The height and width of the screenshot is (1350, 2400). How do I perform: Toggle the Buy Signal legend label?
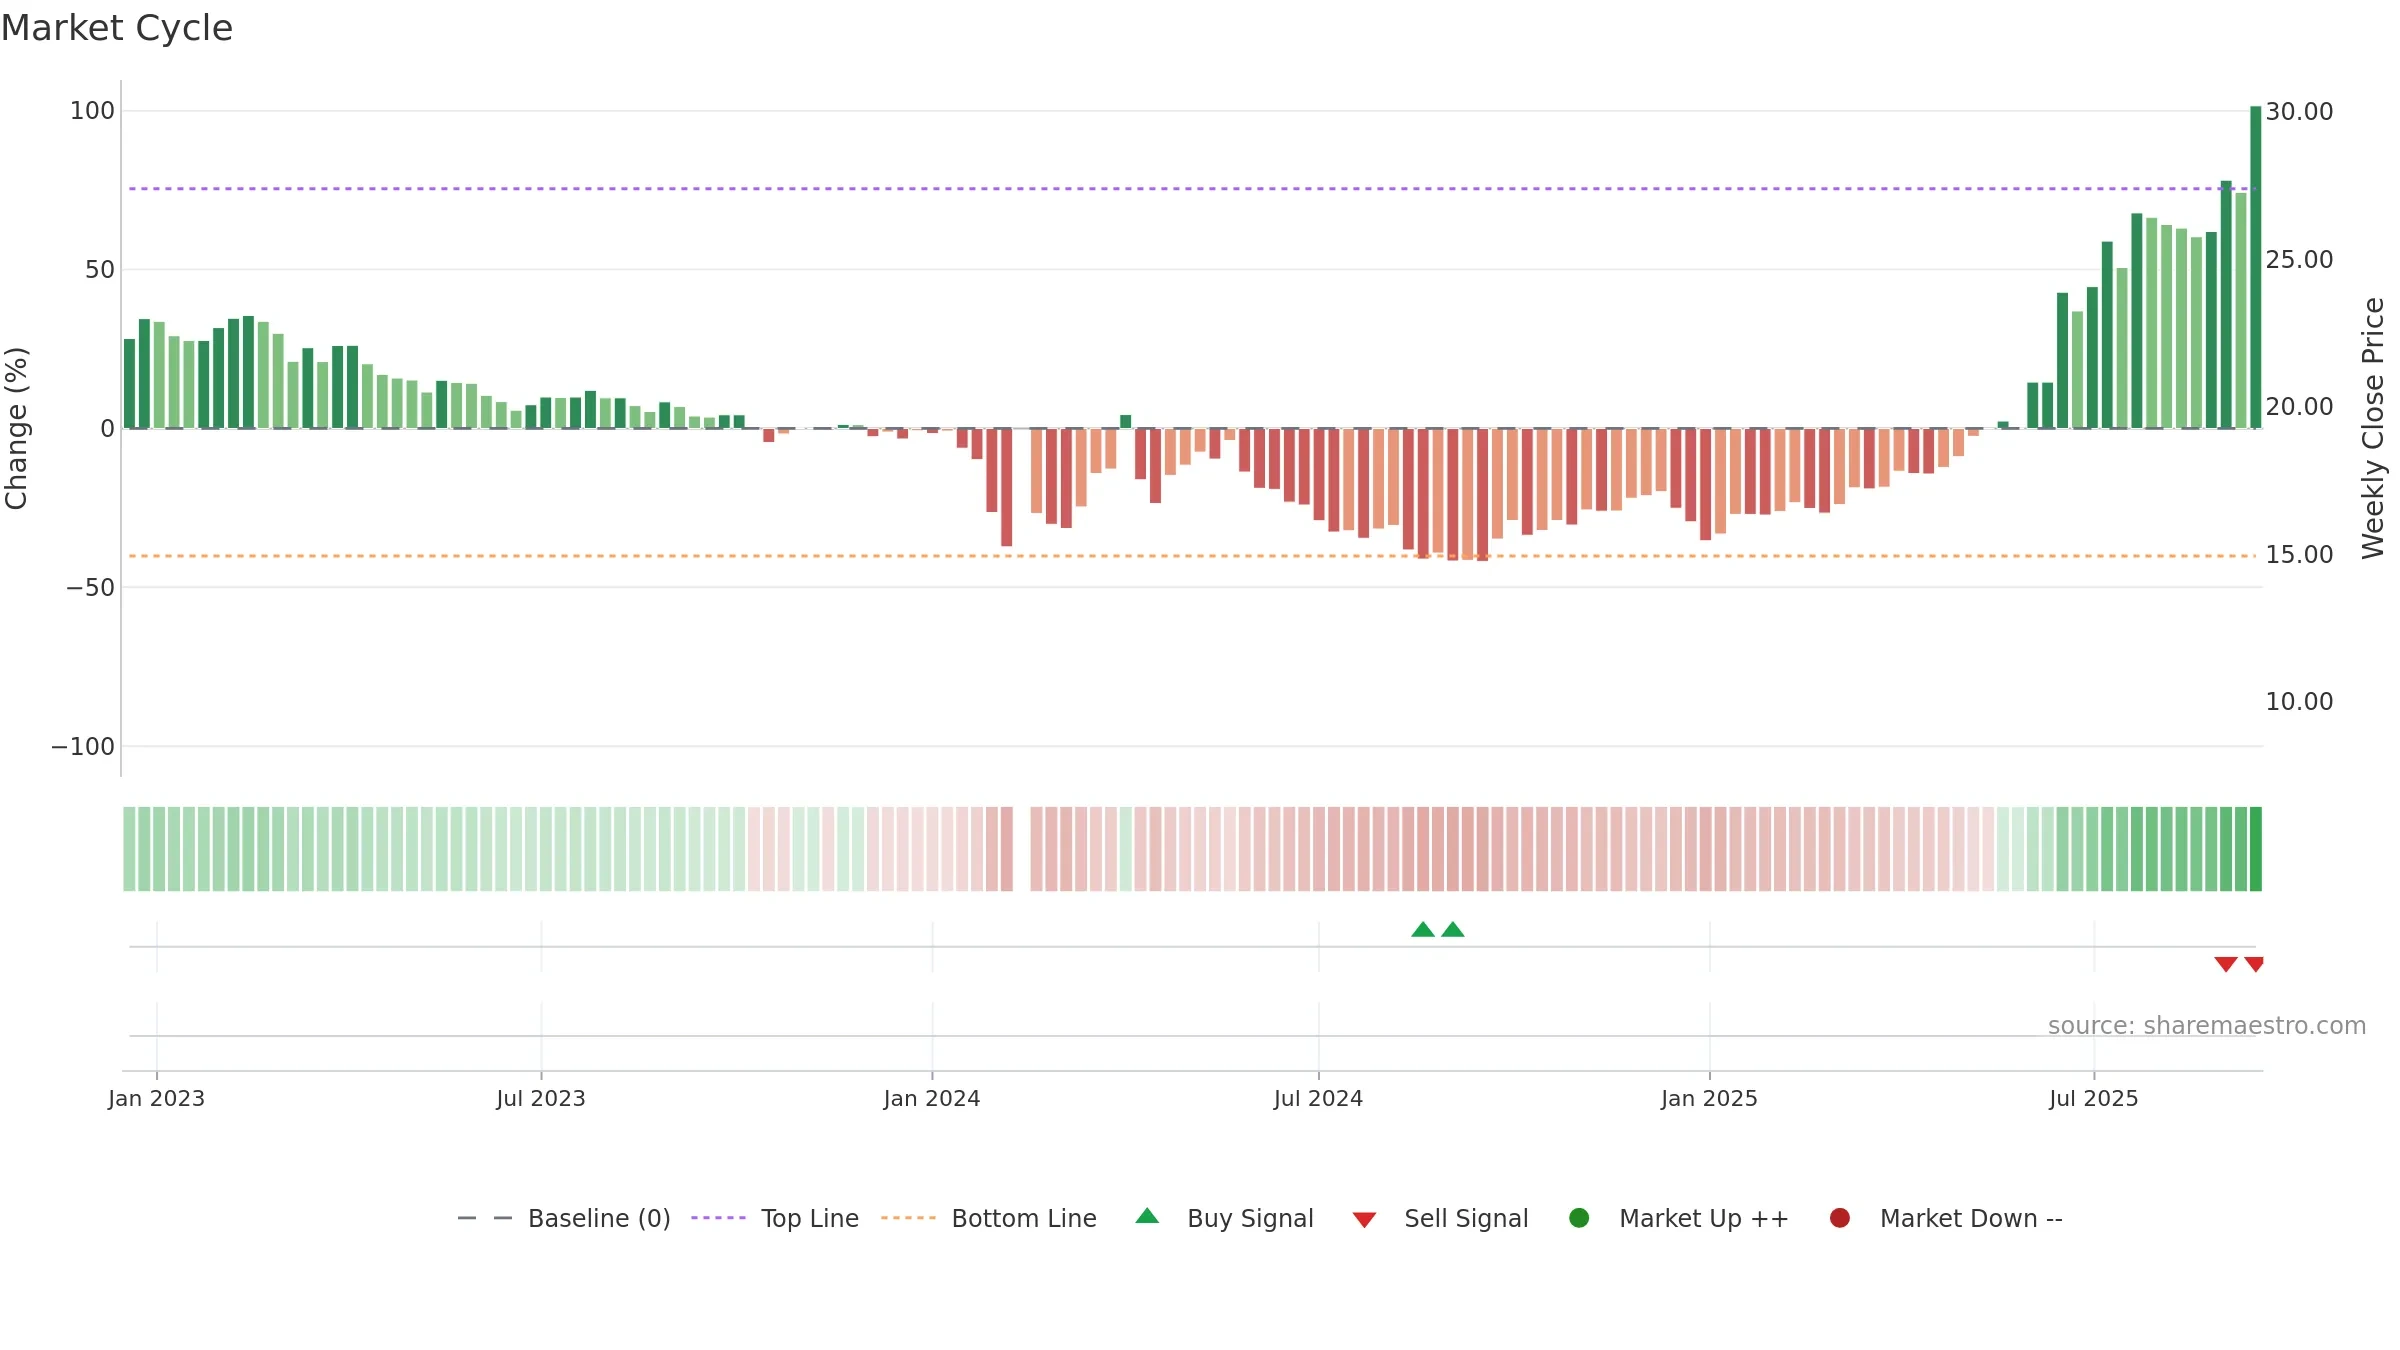tap(1250, 1219)
